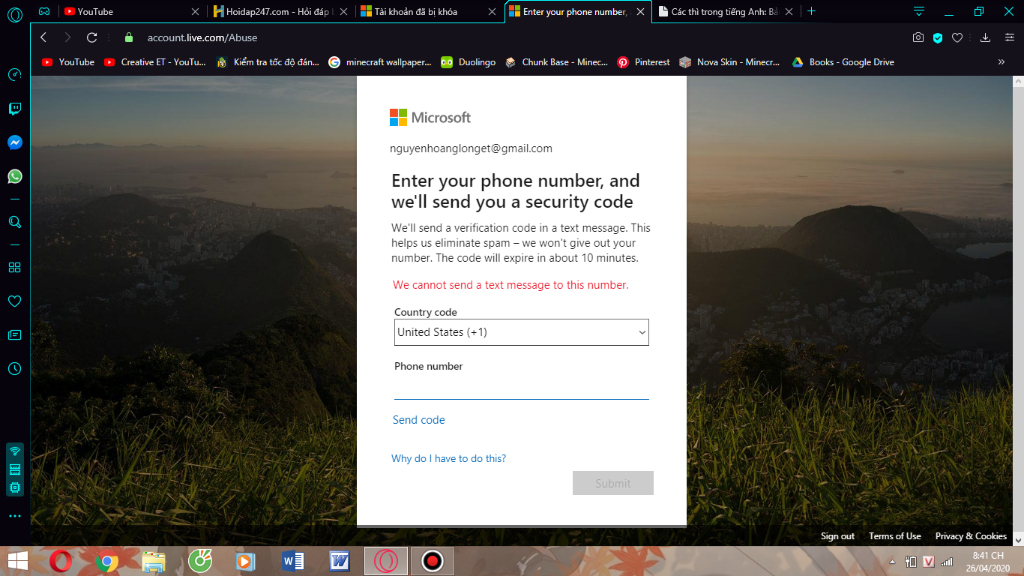The height and width of the screenshot is (576, 1024).
Task: Click the site security padlock icon
Action: (x=129, y=38)
